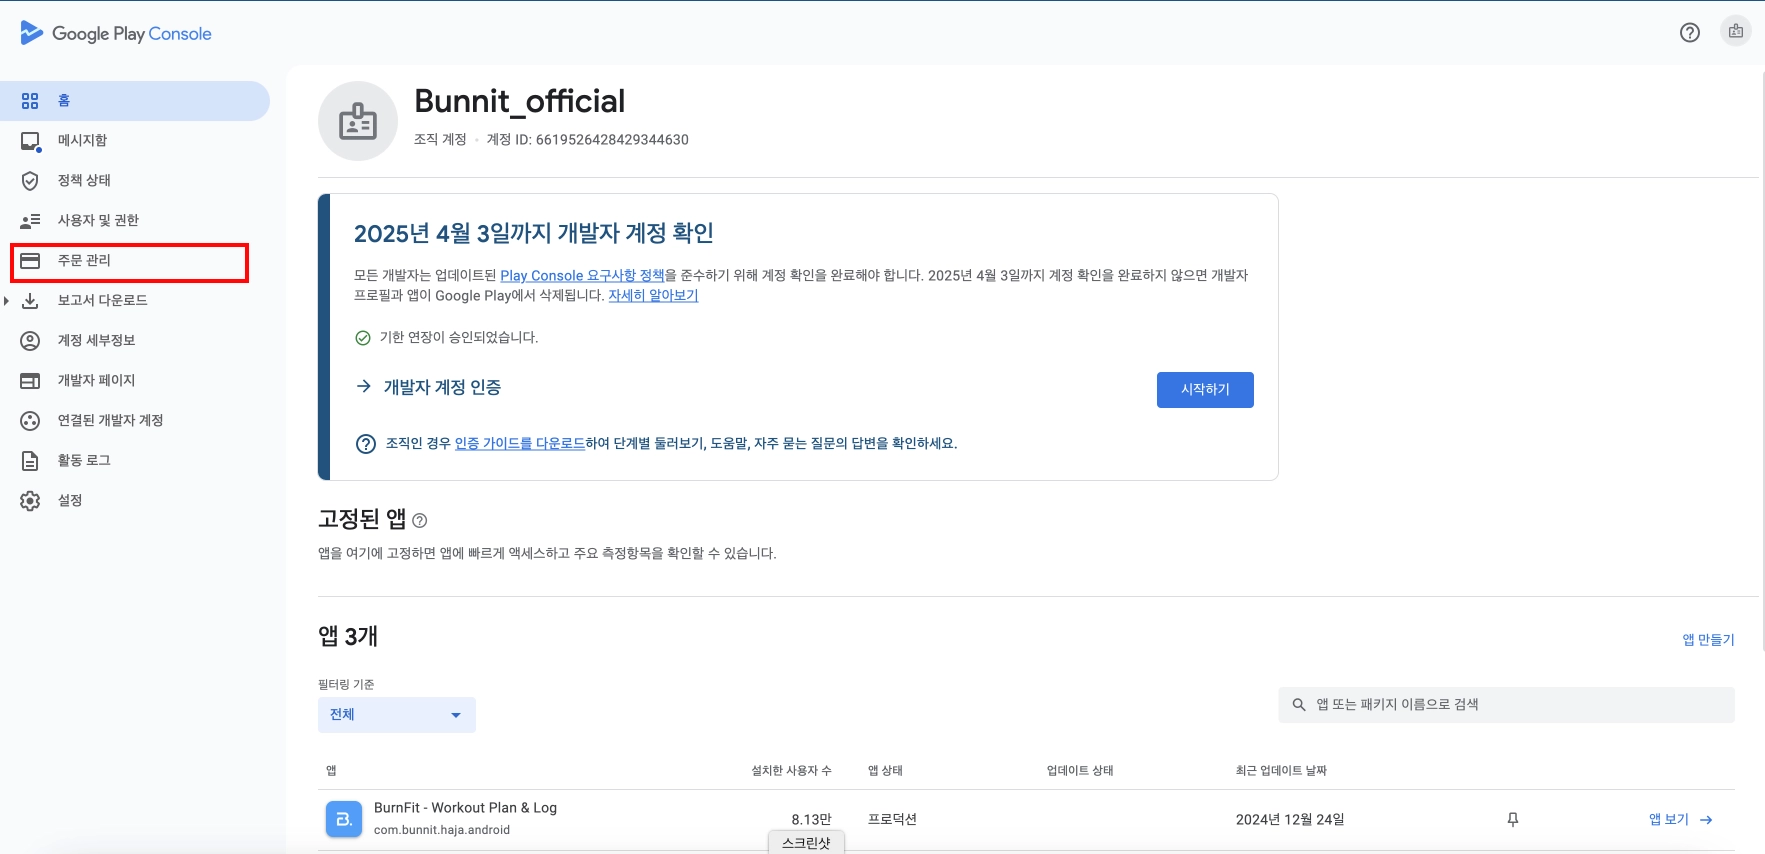1765x854 pixels.
Task: Click the 업데이트 상태 column header
Action: (1080, 771)
